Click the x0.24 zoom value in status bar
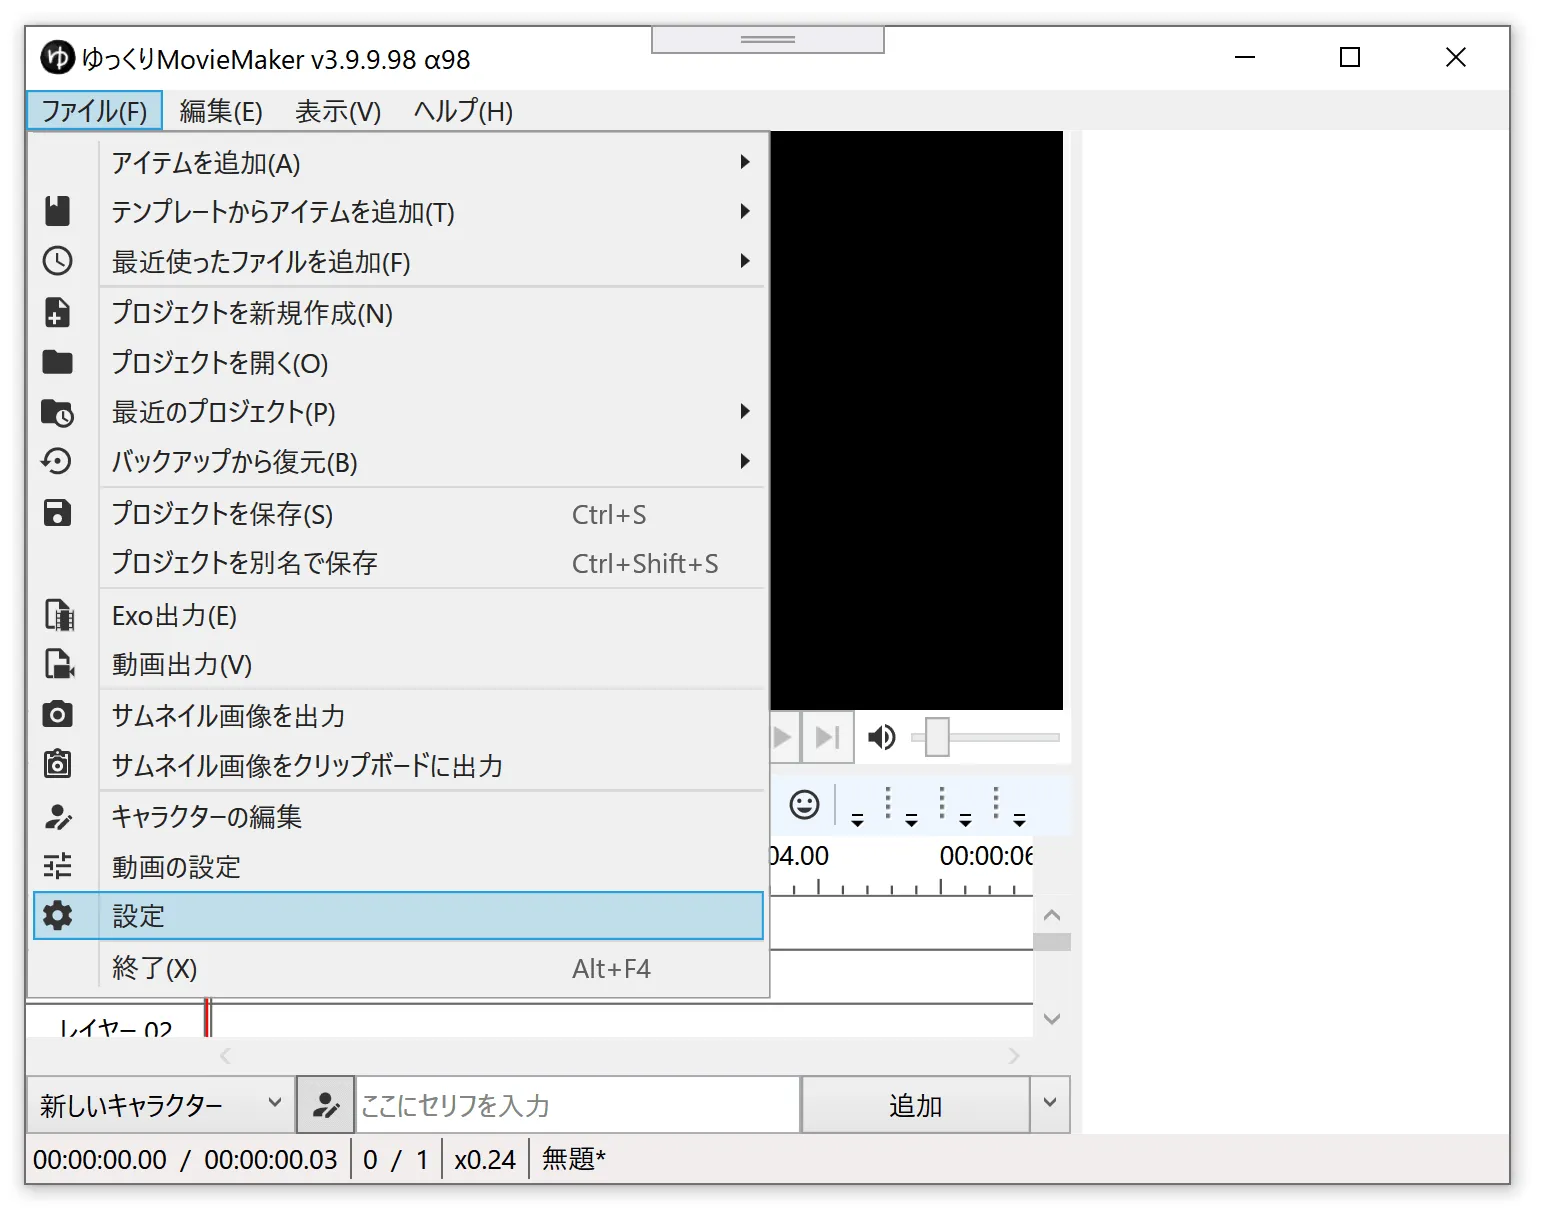The height and width of the screenshot is (1217, 1541). (485, 1160)
